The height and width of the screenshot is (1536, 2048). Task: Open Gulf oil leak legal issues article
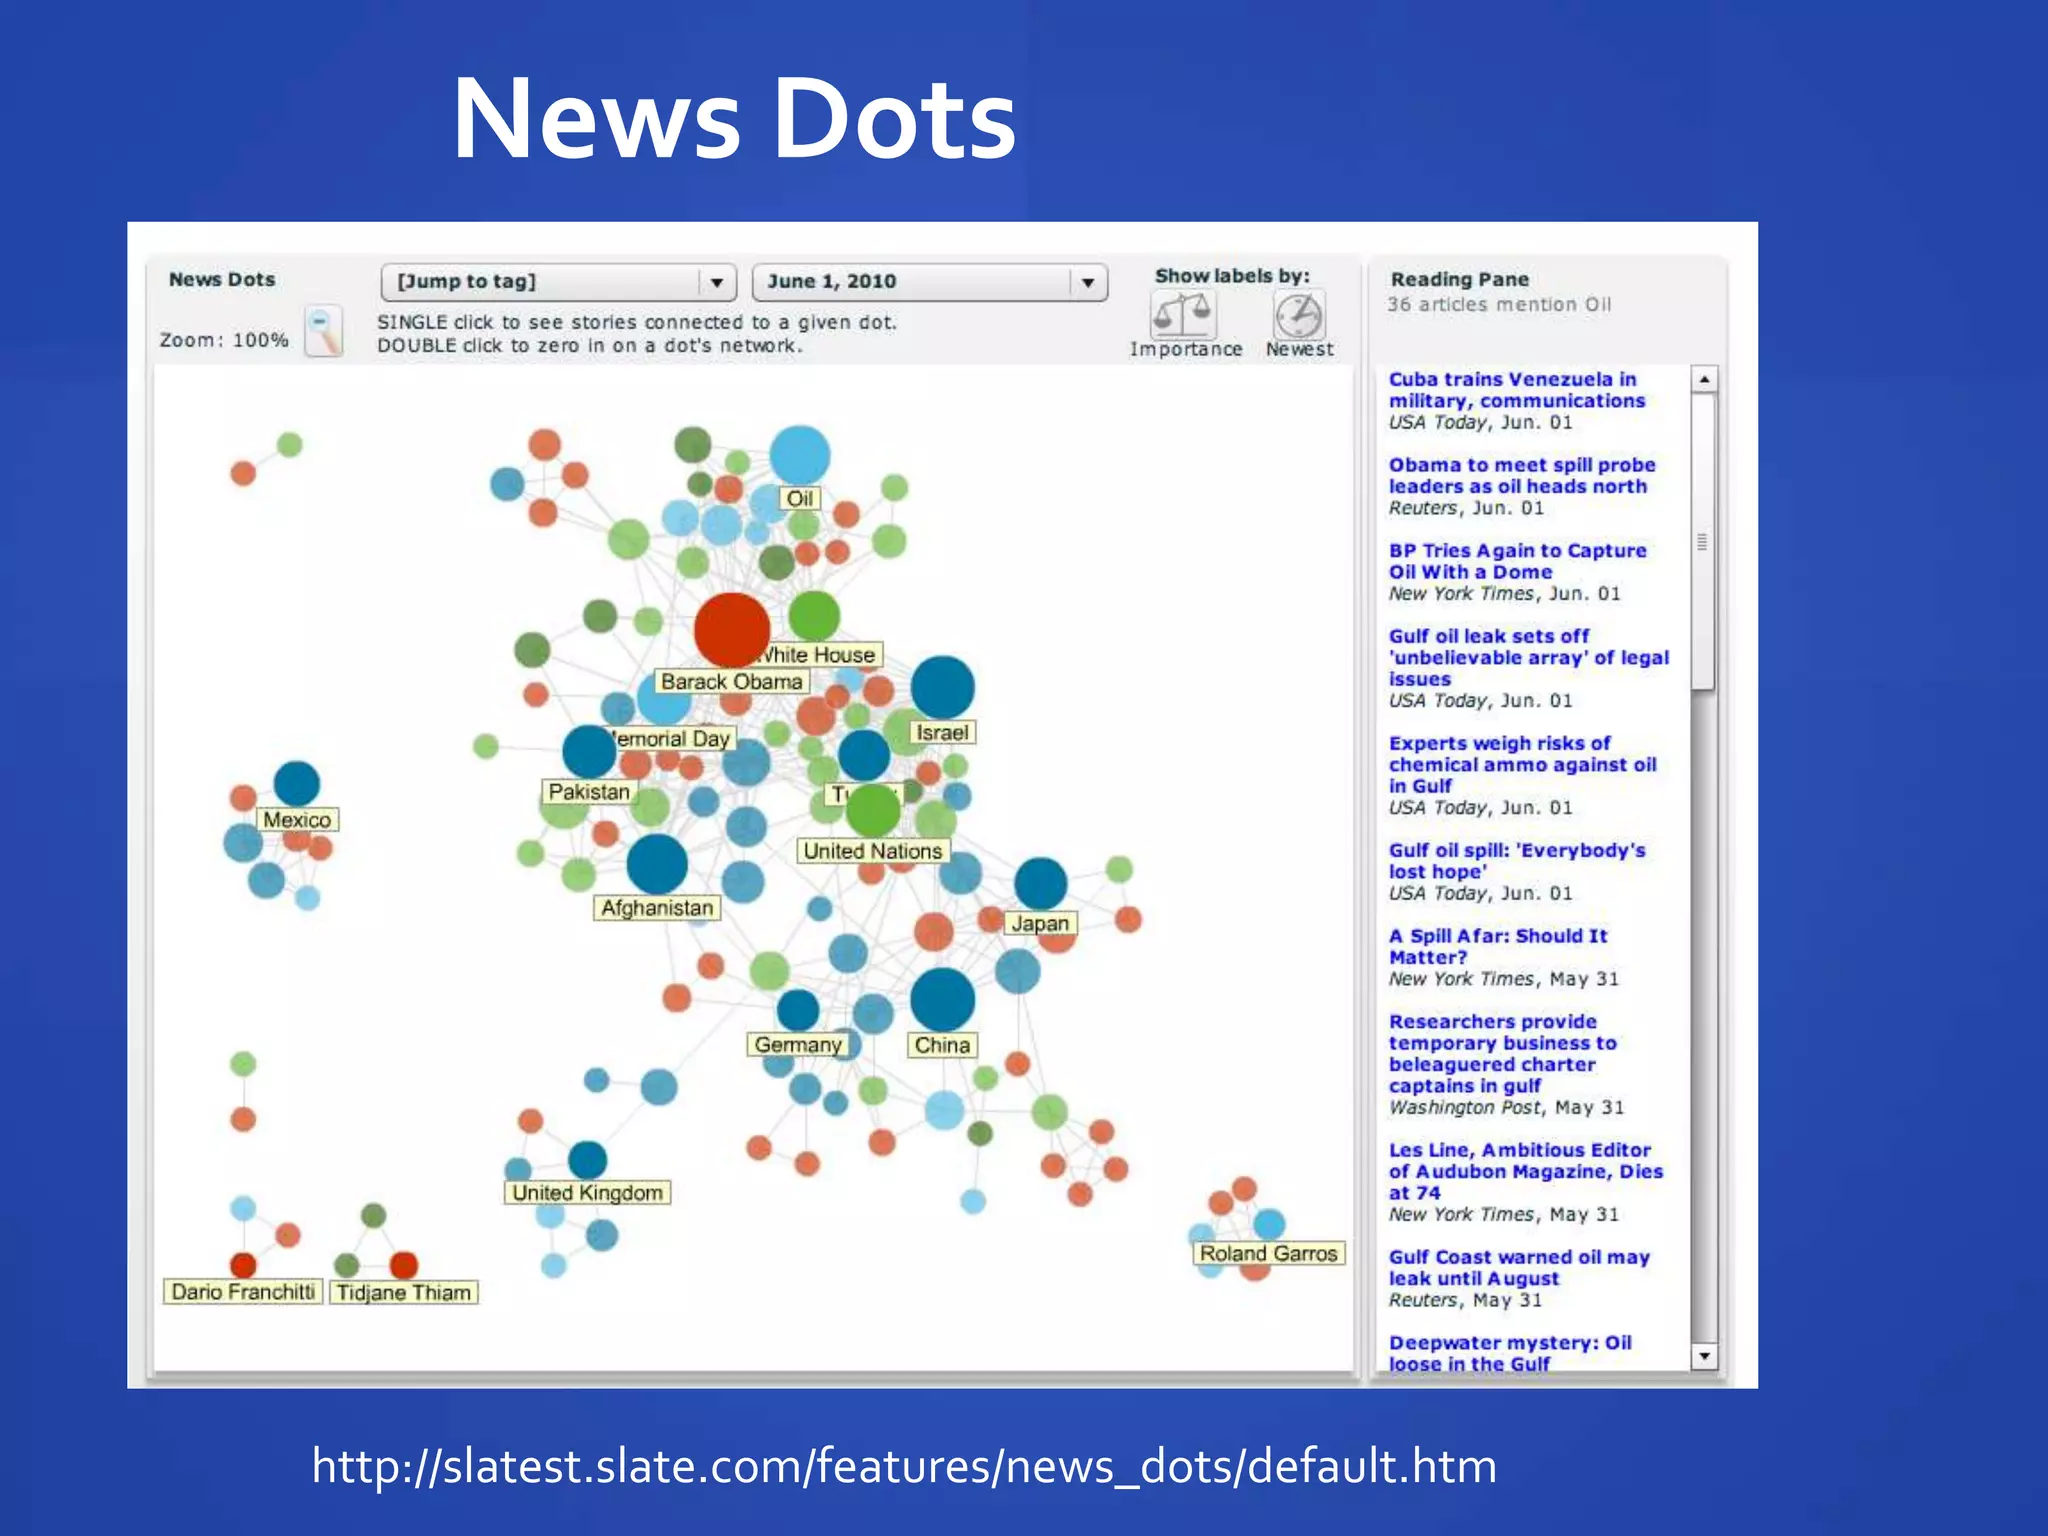click(x=1528, y=657)
